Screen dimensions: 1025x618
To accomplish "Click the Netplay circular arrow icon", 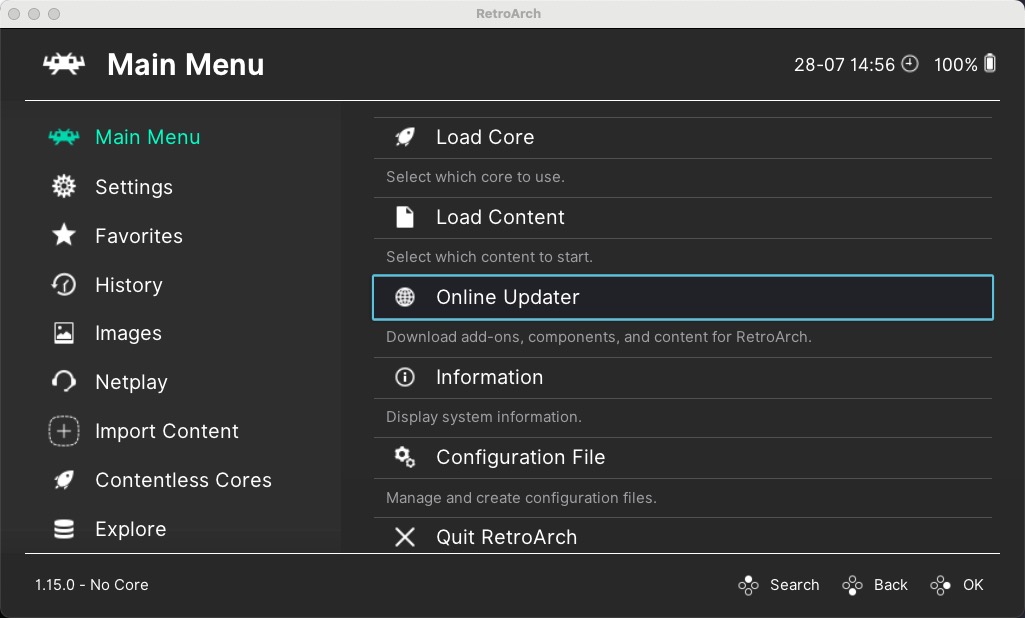I will point(63,382).
